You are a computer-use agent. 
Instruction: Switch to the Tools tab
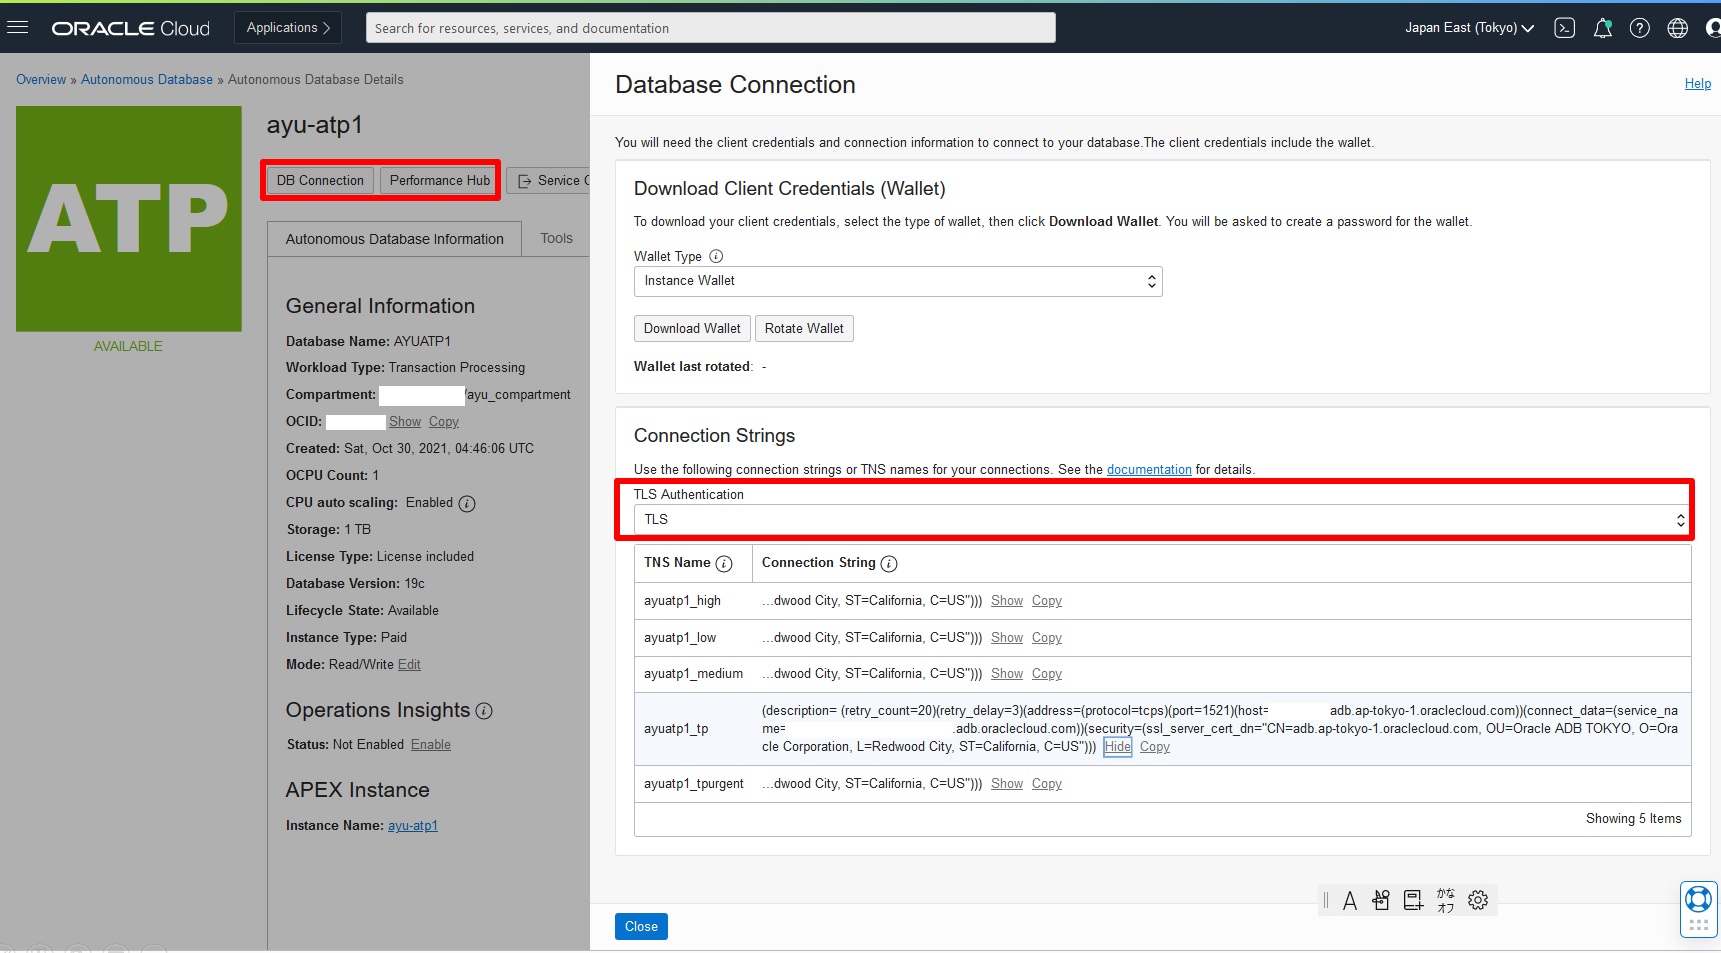[x=556, y=238]
